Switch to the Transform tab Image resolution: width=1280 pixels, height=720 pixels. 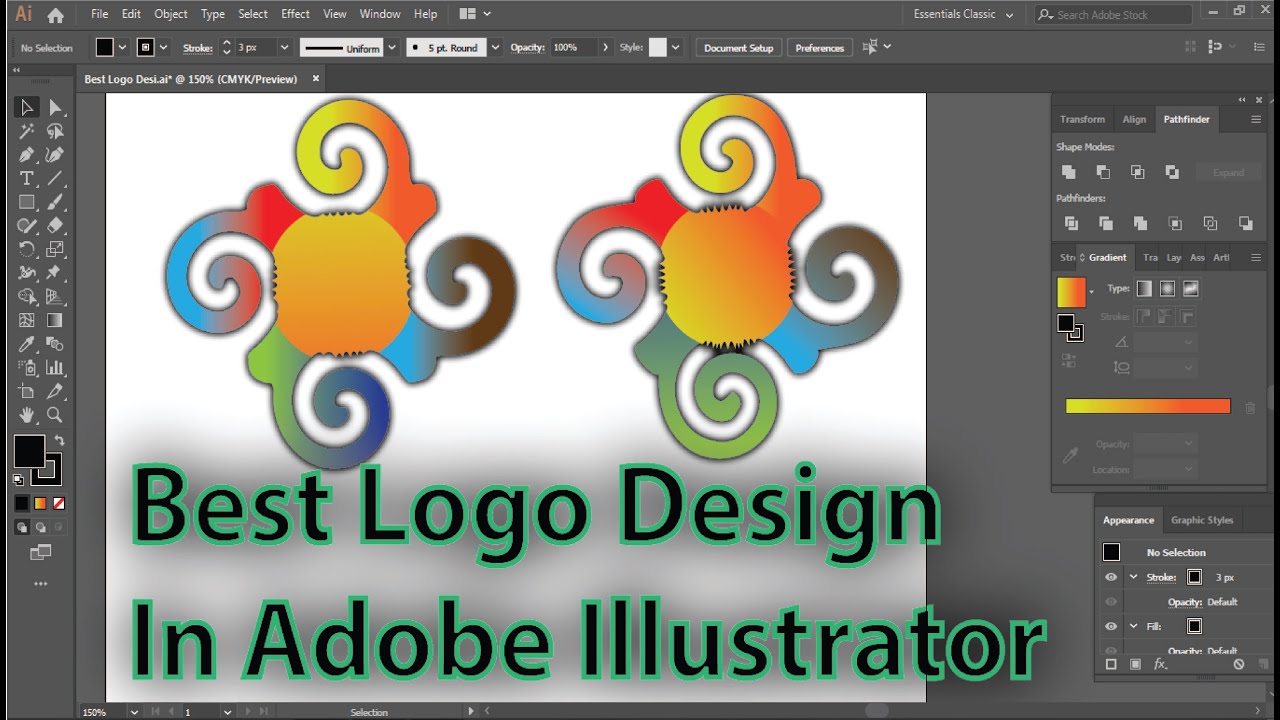click(x=1083, y=119)
